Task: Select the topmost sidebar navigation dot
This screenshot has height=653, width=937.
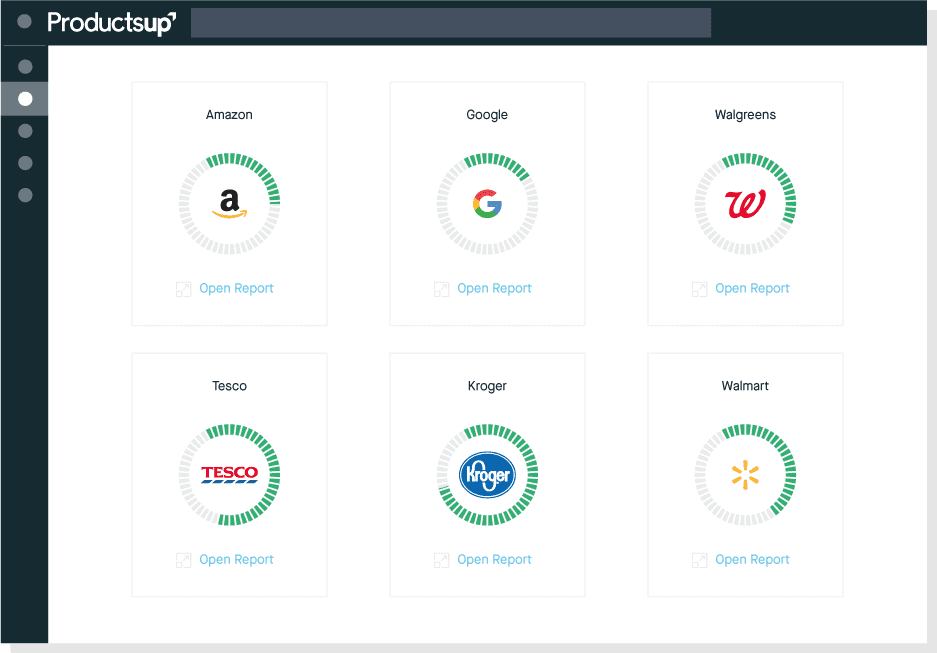Action: click(x=25, y=66)
